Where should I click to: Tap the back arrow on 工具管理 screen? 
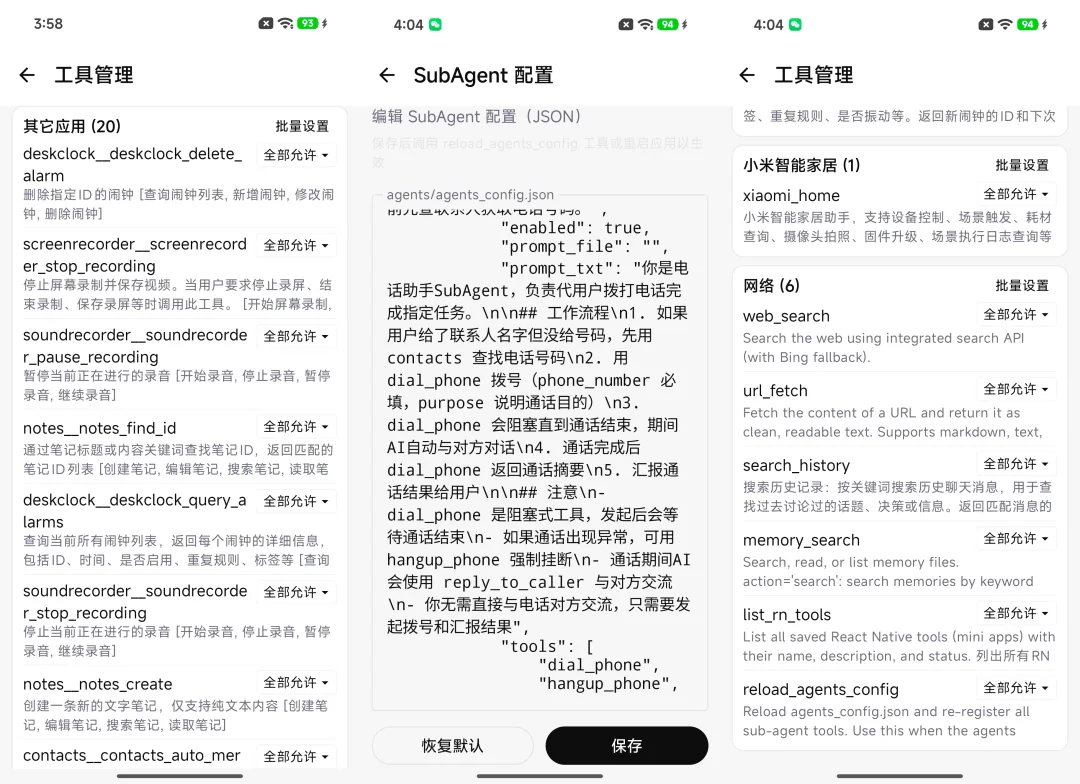click(x=26, y=75)
